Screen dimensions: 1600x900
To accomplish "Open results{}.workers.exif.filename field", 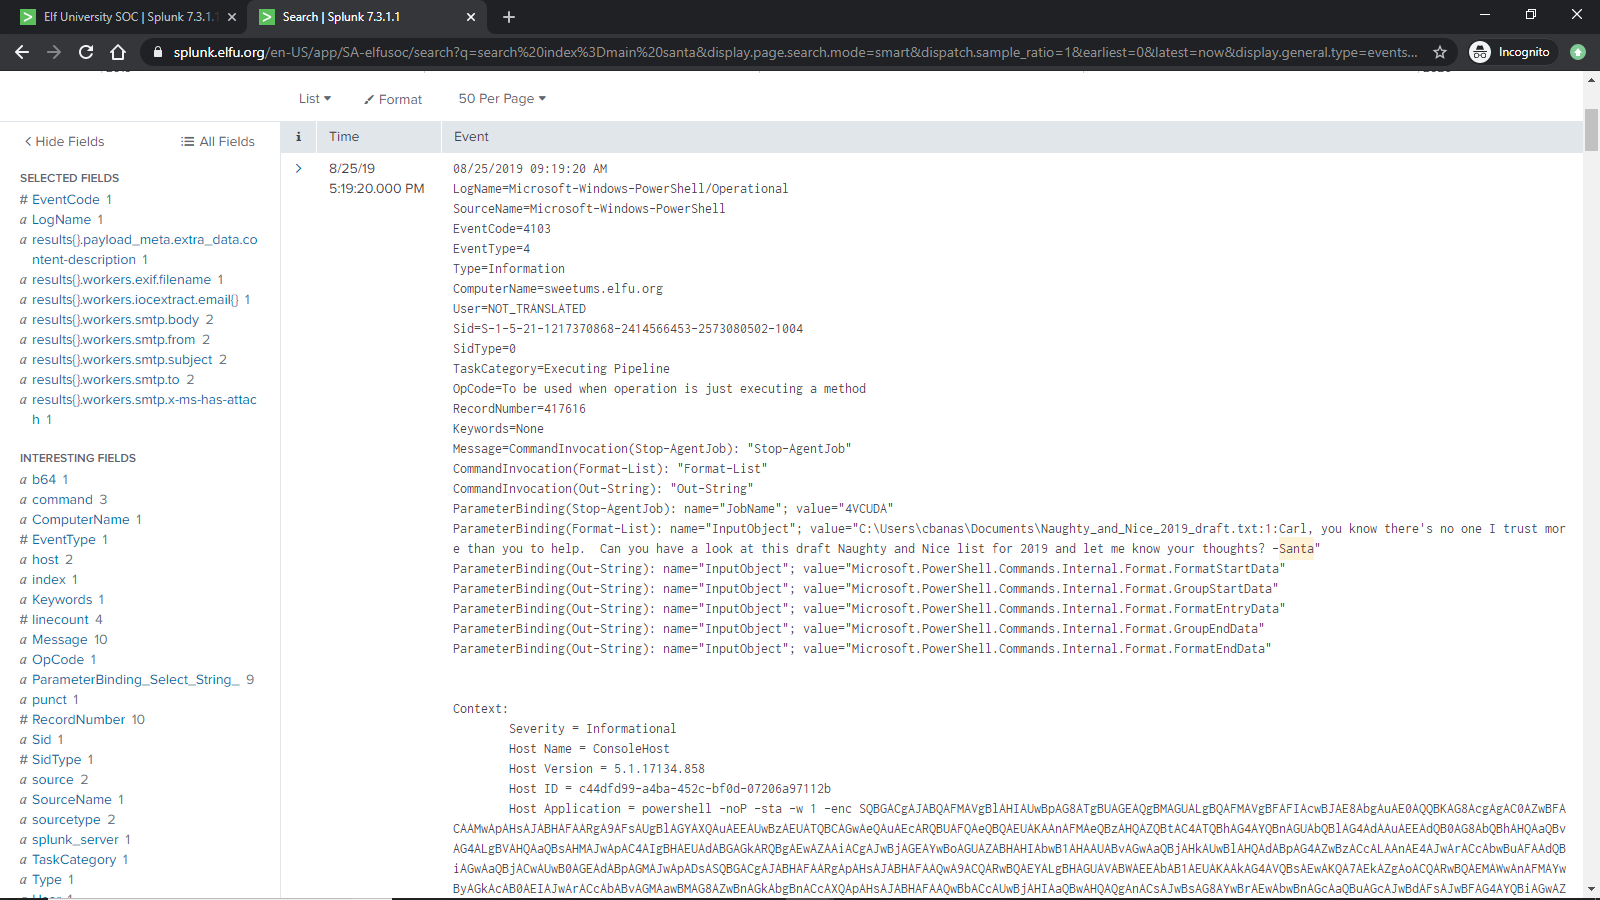I will [x=121, y=280].
